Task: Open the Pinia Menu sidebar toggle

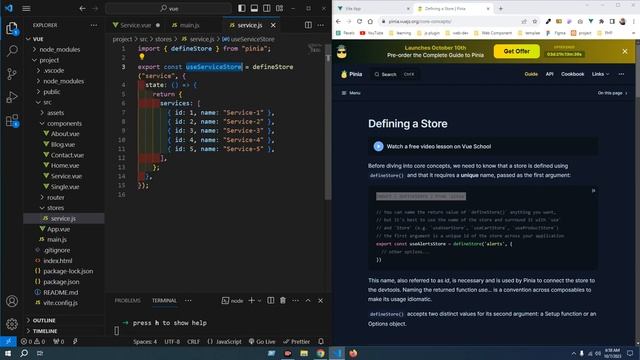Action: coord(351,93)
